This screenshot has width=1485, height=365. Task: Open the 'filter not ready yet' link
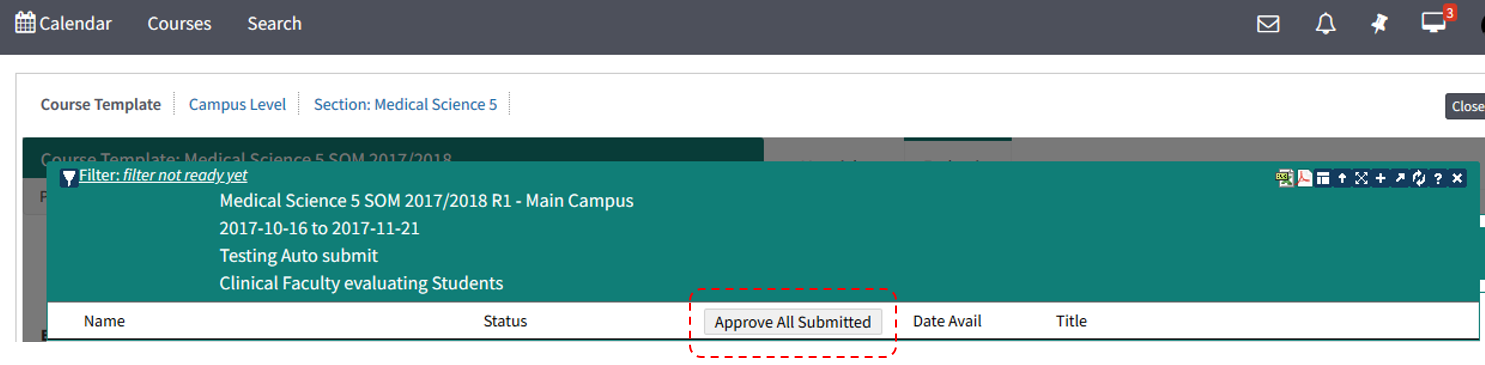(163, 175)
